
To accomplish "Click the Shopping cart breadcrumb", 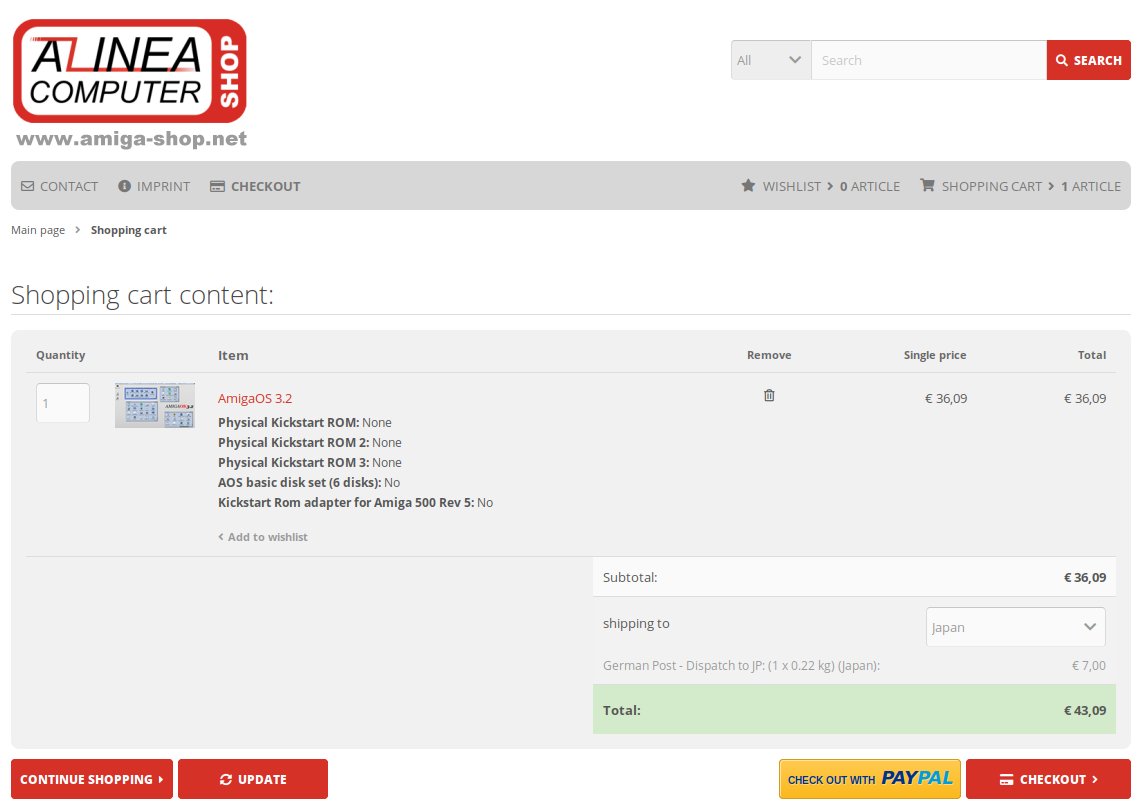I will point(129,230).
